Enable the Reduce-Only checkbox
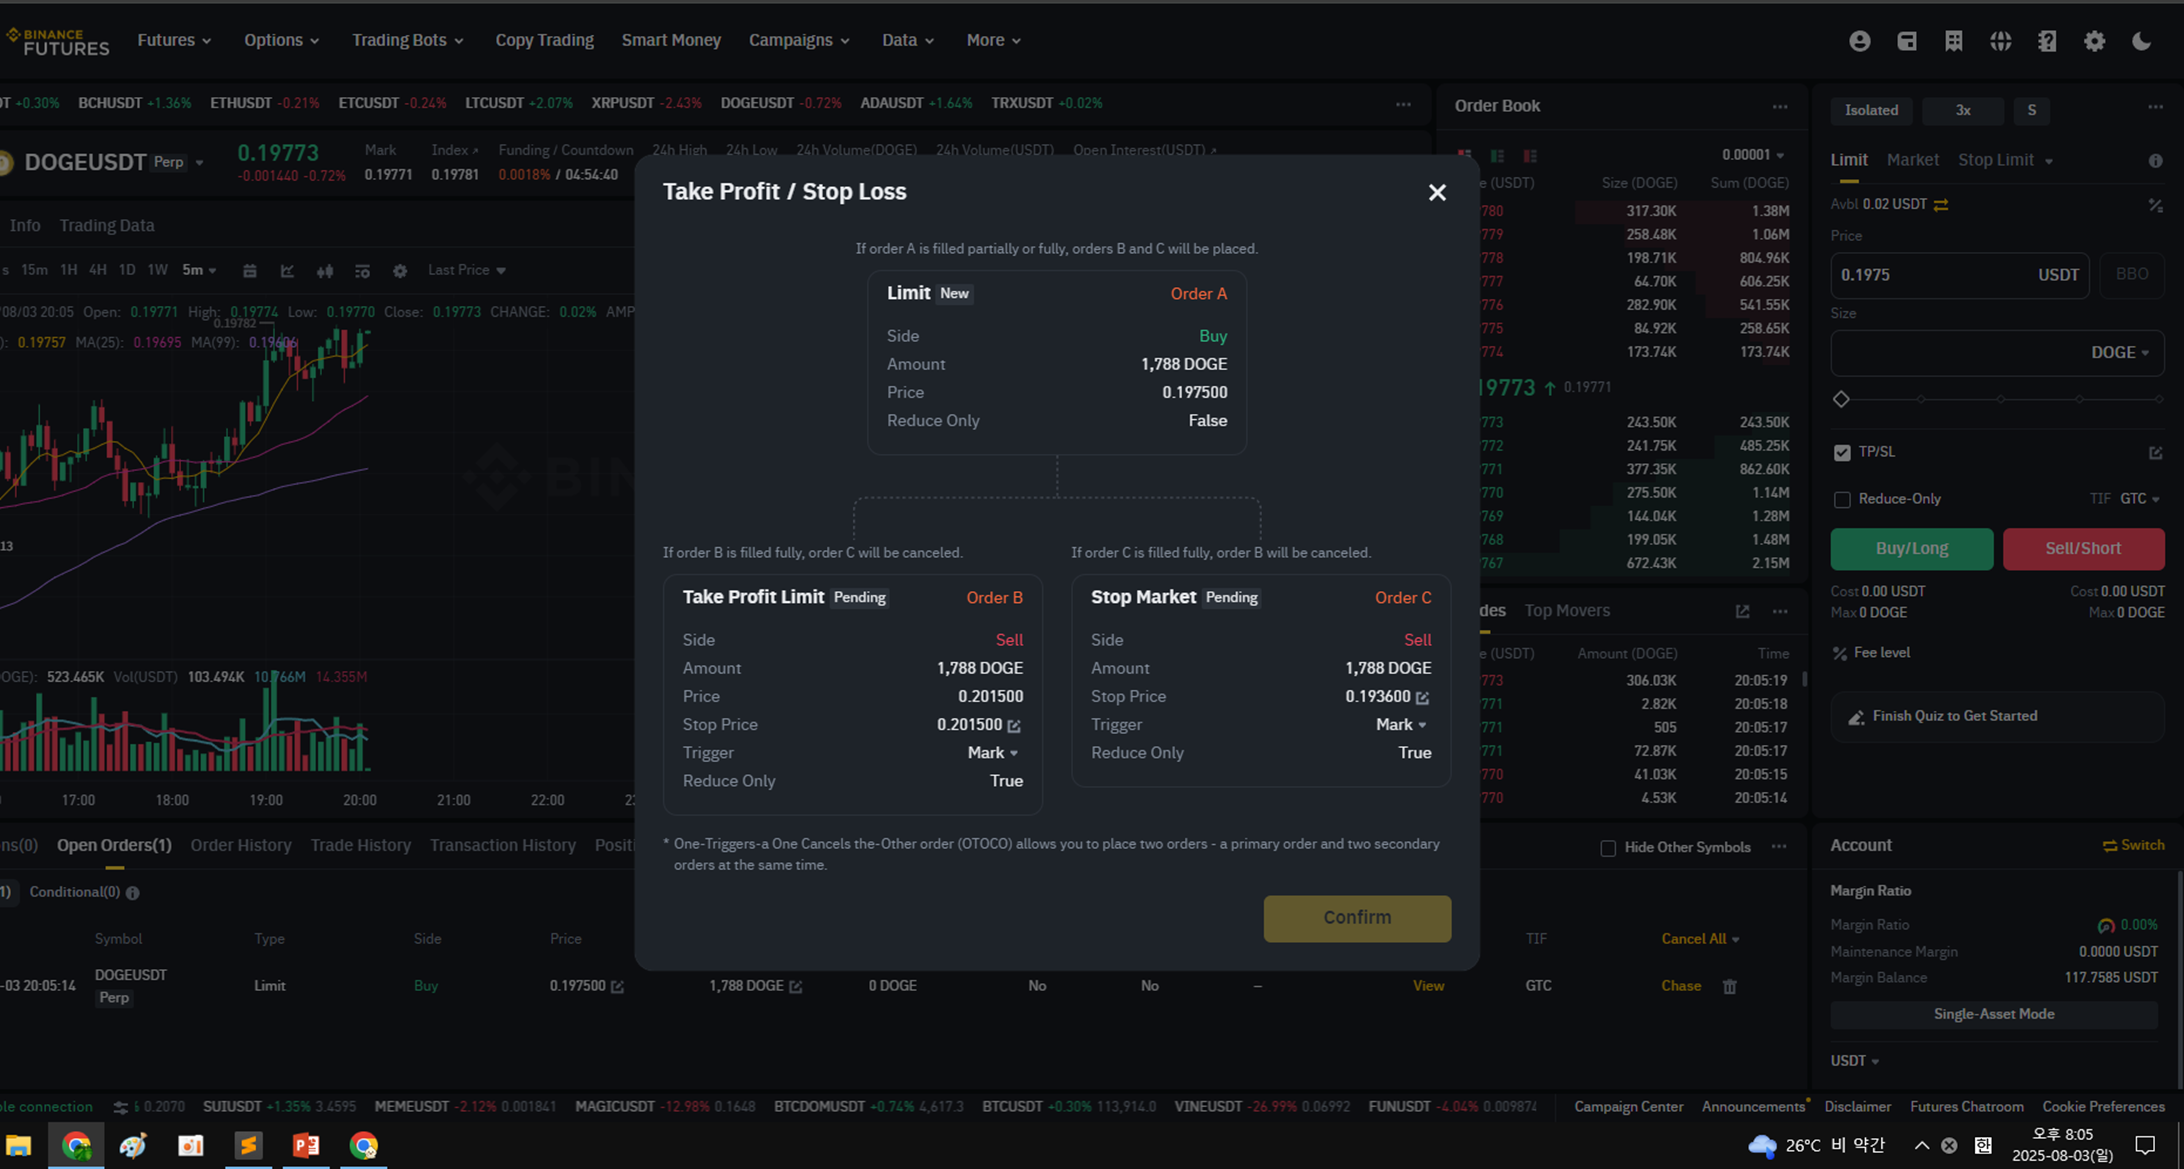 pyautogui.click(x=1842, y=500)
